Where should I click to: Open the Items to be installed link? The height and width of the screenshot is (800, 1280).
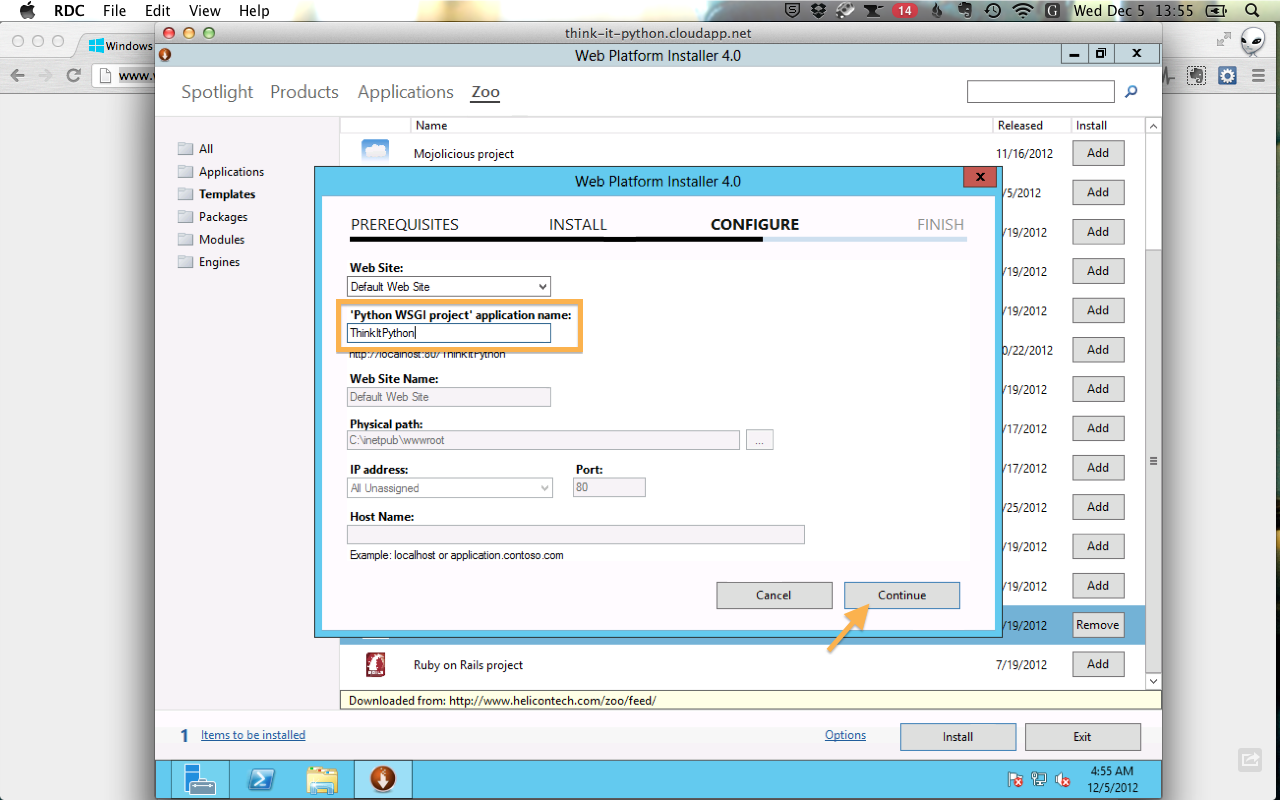pos(253,735)
